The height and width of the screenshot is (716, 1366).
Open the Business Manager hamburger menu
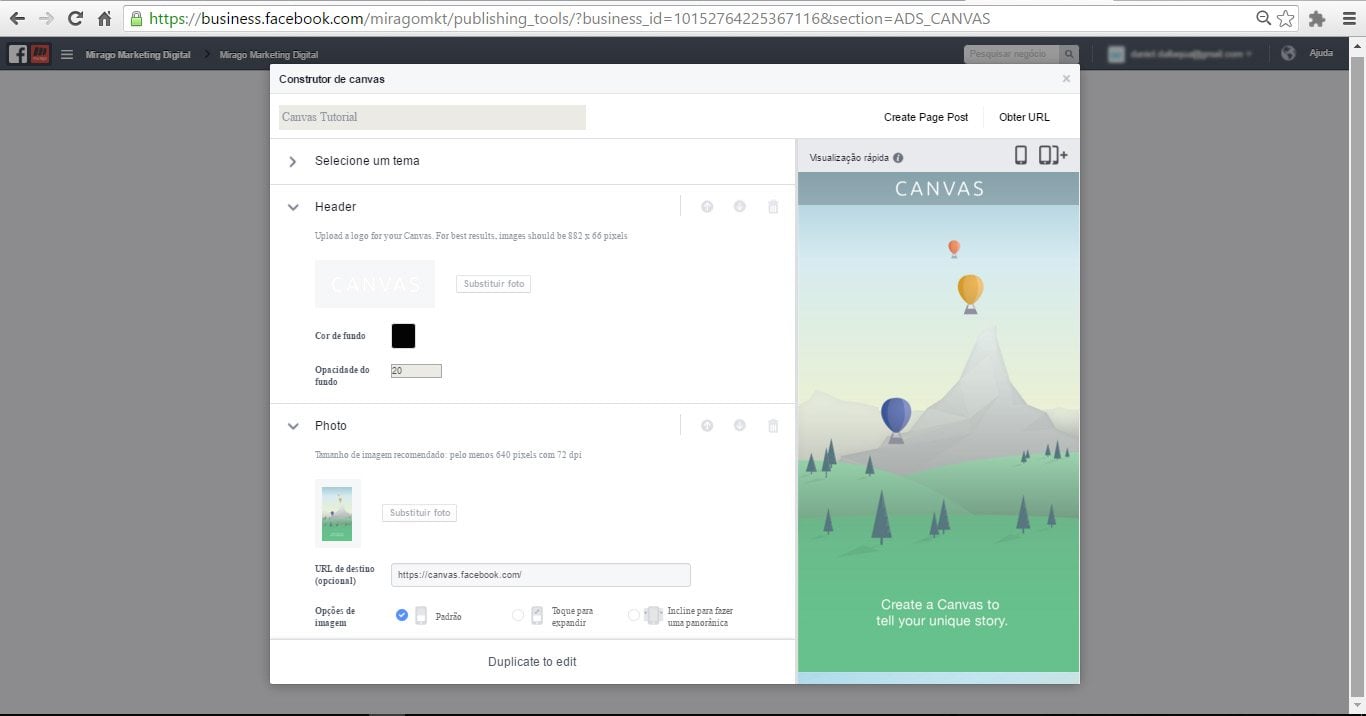coord(67,54)
